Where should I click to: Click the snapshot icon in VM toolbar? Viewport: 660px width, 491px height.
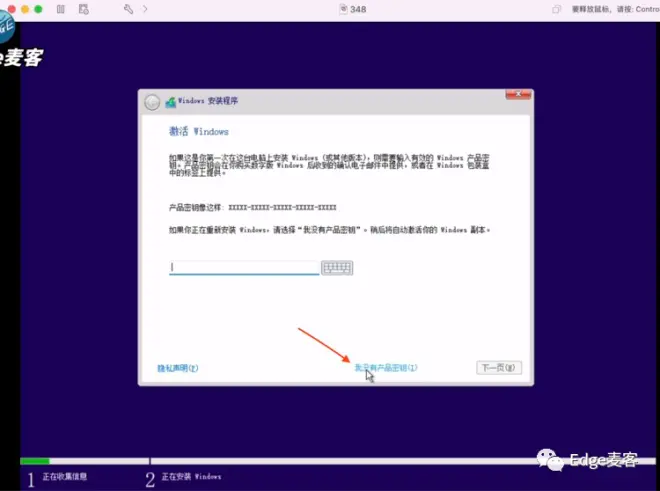(x=83, y=9)
